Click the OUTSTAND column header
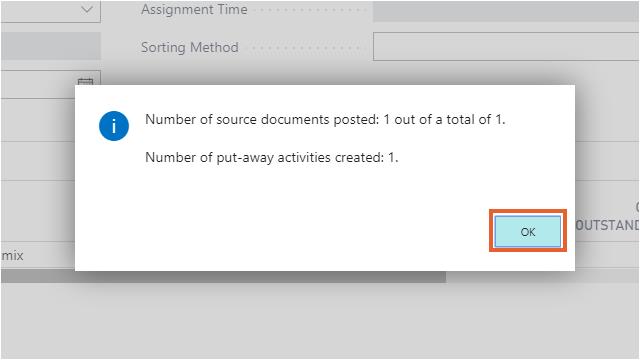The image size is (640, 360). 607,225
